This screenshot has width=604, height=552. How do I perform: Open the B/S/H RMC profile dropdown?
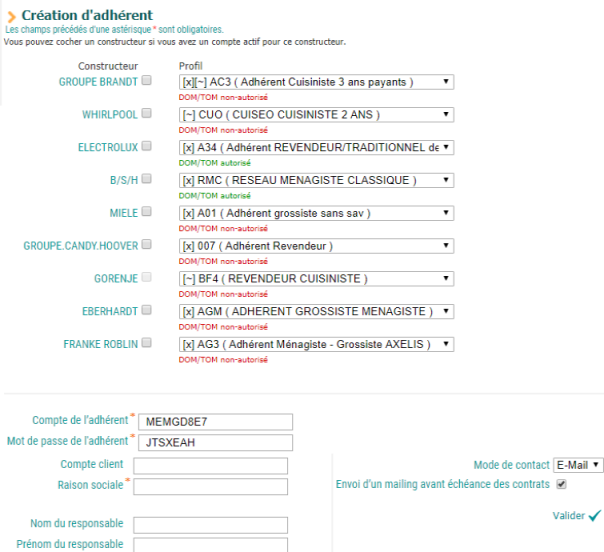(x=316, y=180)
